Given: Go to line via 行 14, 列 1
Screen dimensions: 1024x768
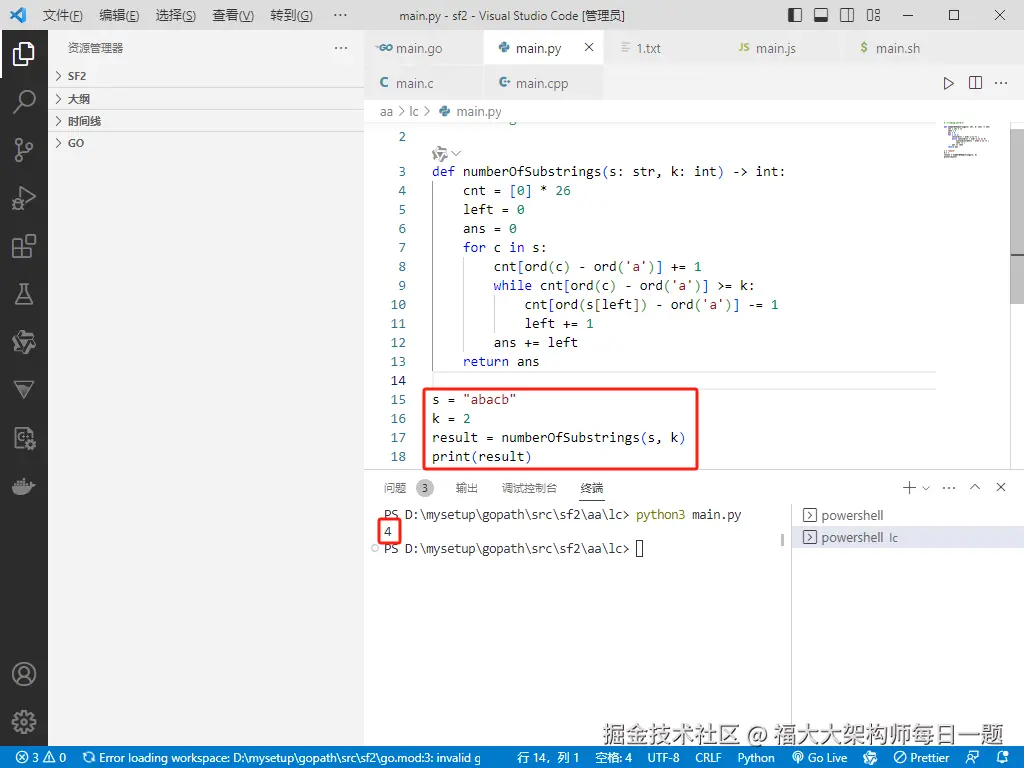Looking at the screenshot, I should coord(548,758).
